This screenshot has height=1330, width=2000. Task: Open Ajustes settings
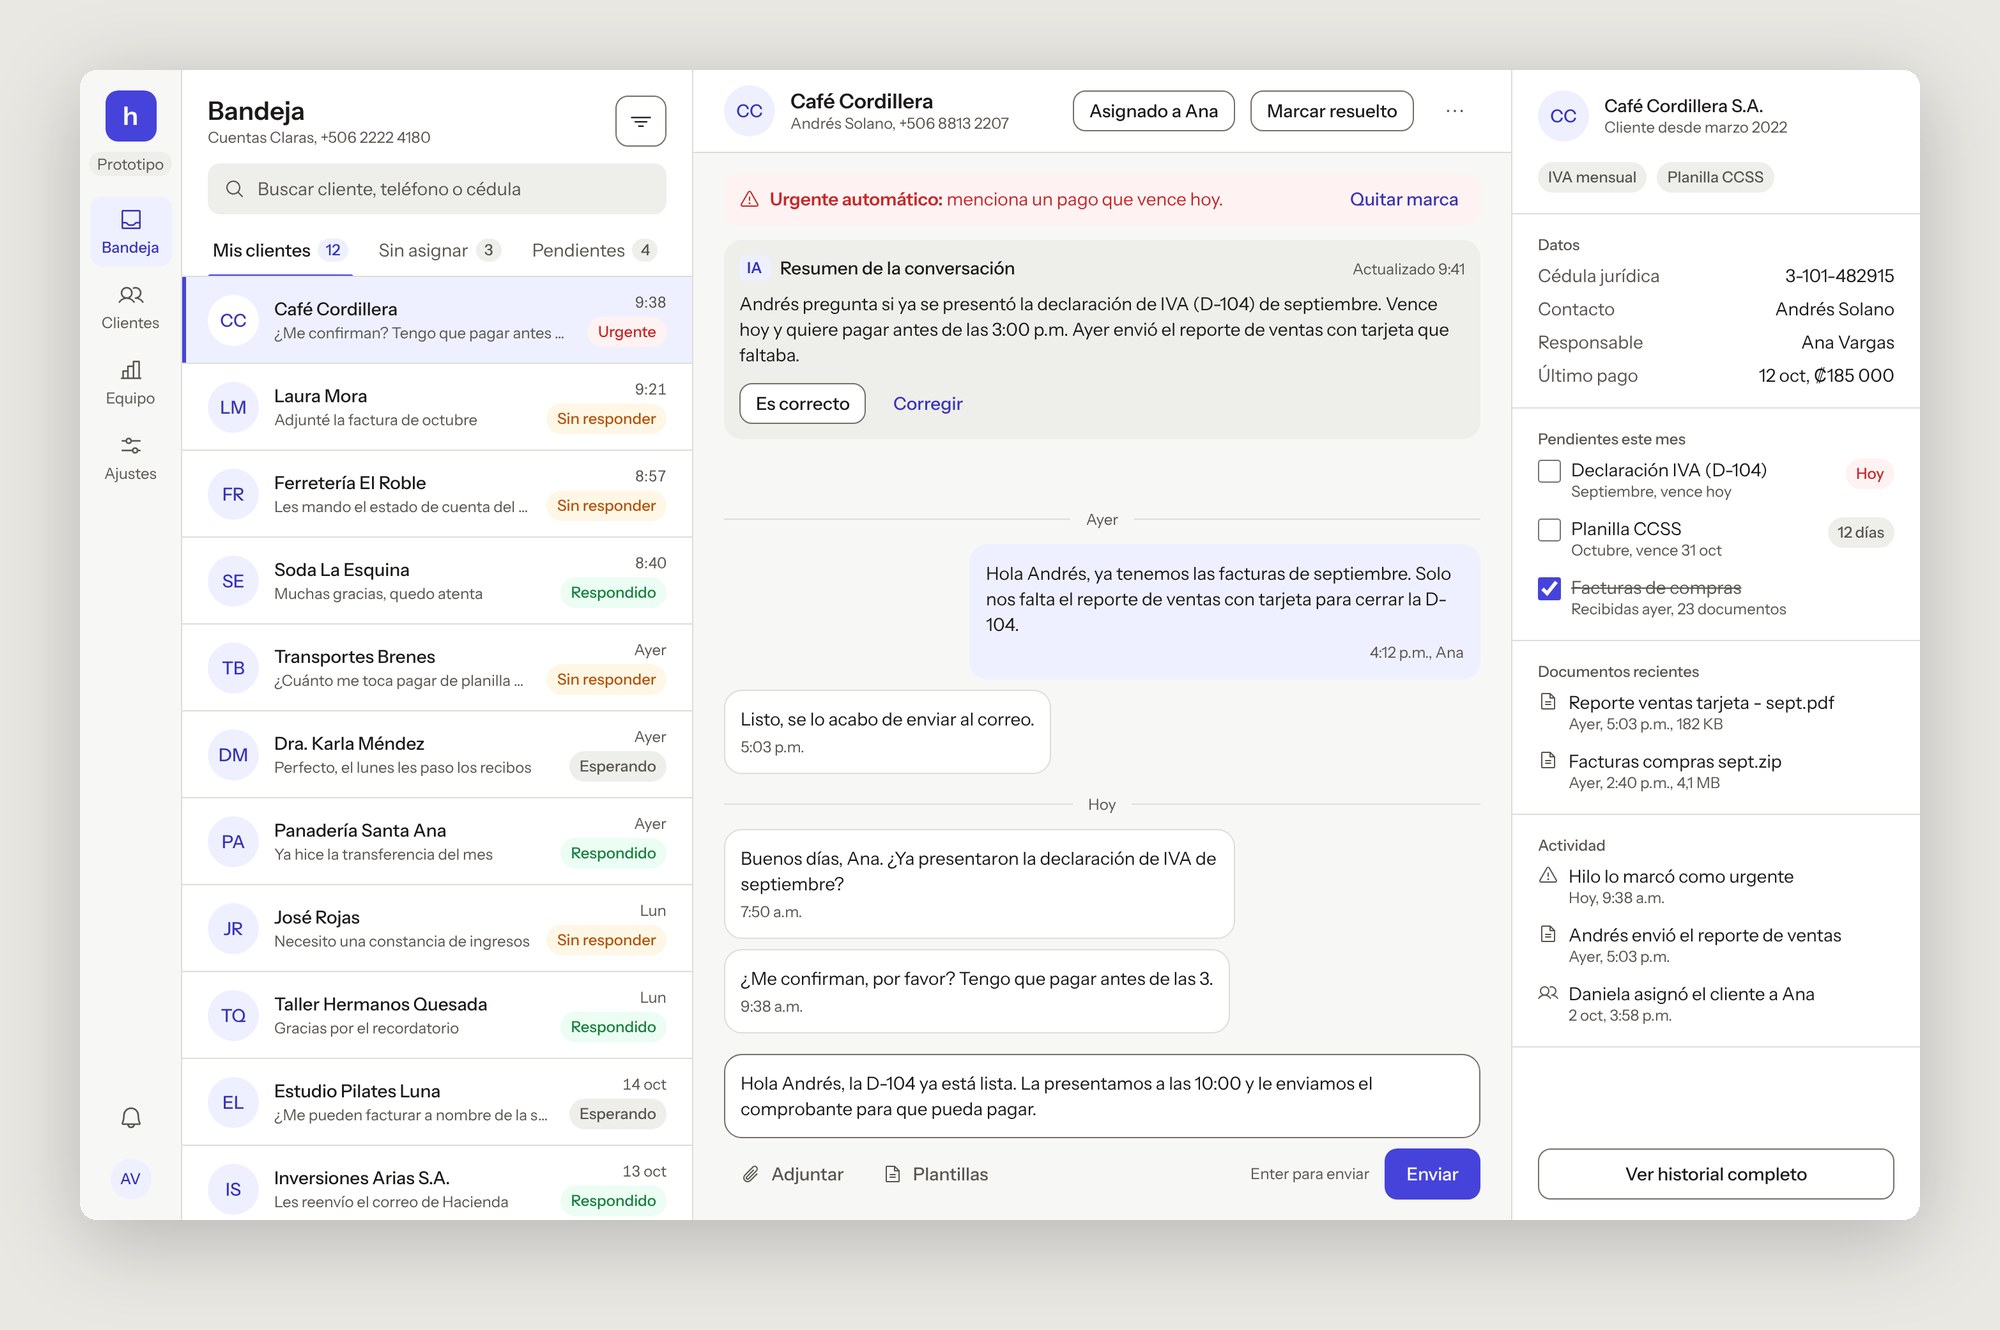(x=130, y=458)
